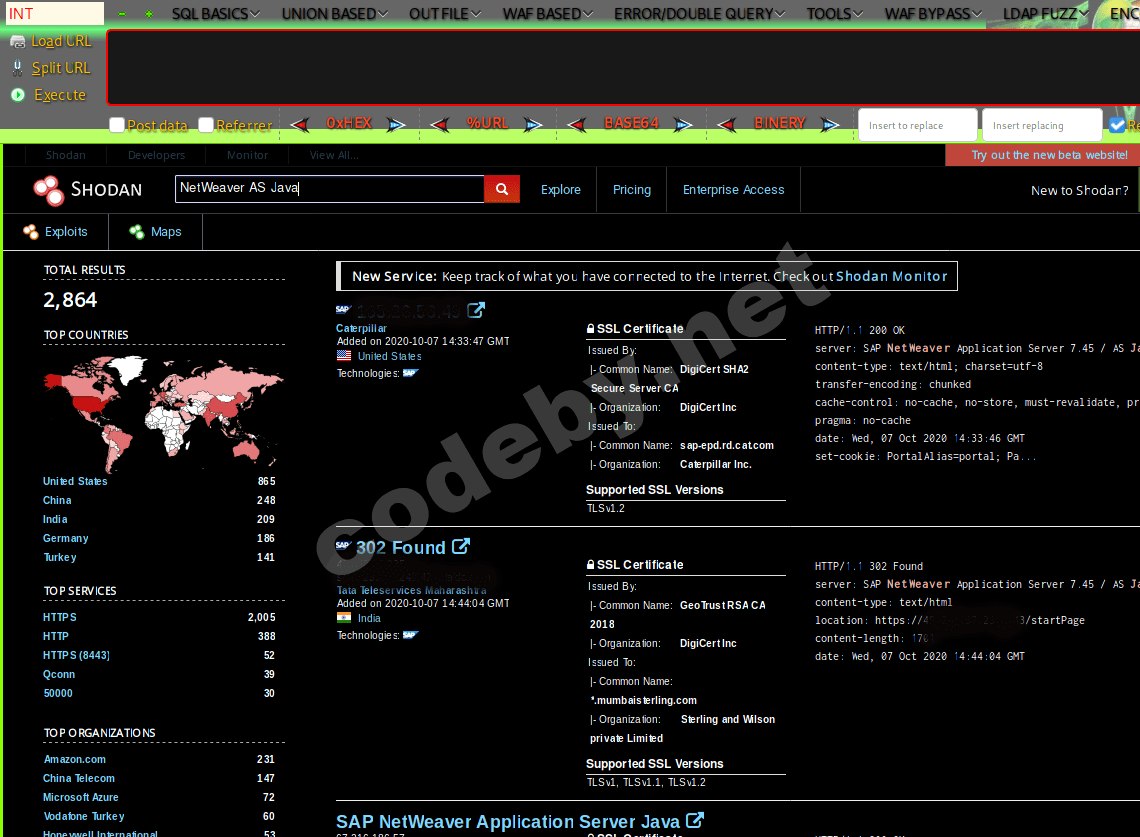The width and height of the screenshot is (1140, 837).
Task: Click SAP technology icon under India result
Action: 411,635
